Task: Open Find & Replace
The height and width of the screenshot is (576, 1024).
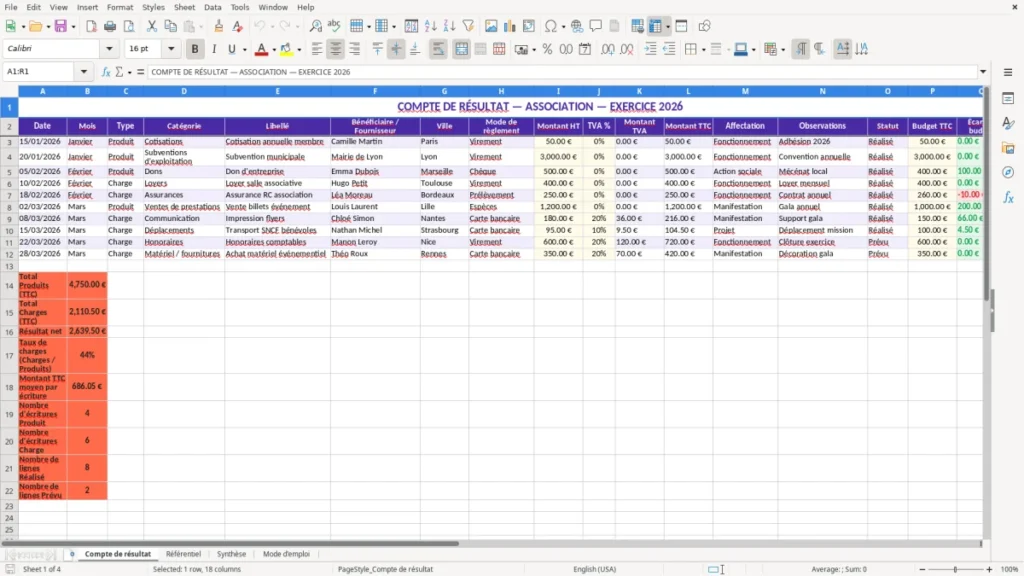Action: coord(315,26)
